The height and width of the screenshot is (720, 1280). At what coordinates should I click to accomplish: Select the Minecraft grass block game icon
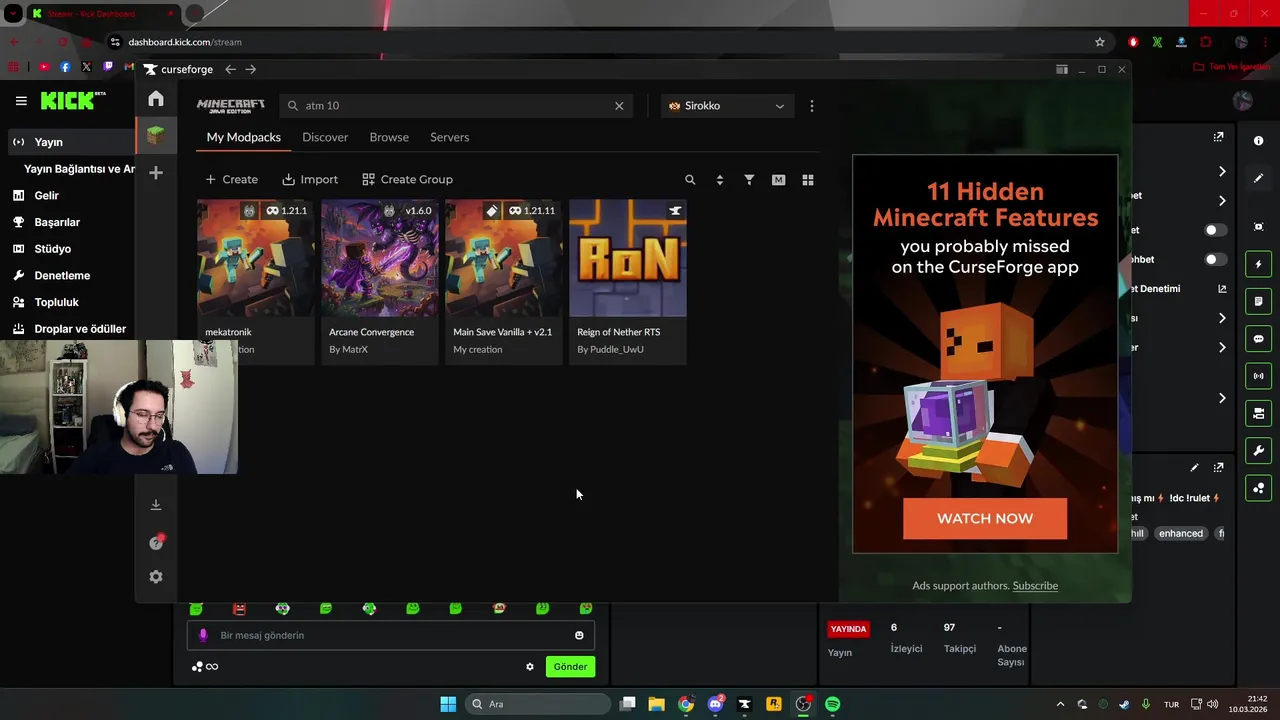[156, 135]
